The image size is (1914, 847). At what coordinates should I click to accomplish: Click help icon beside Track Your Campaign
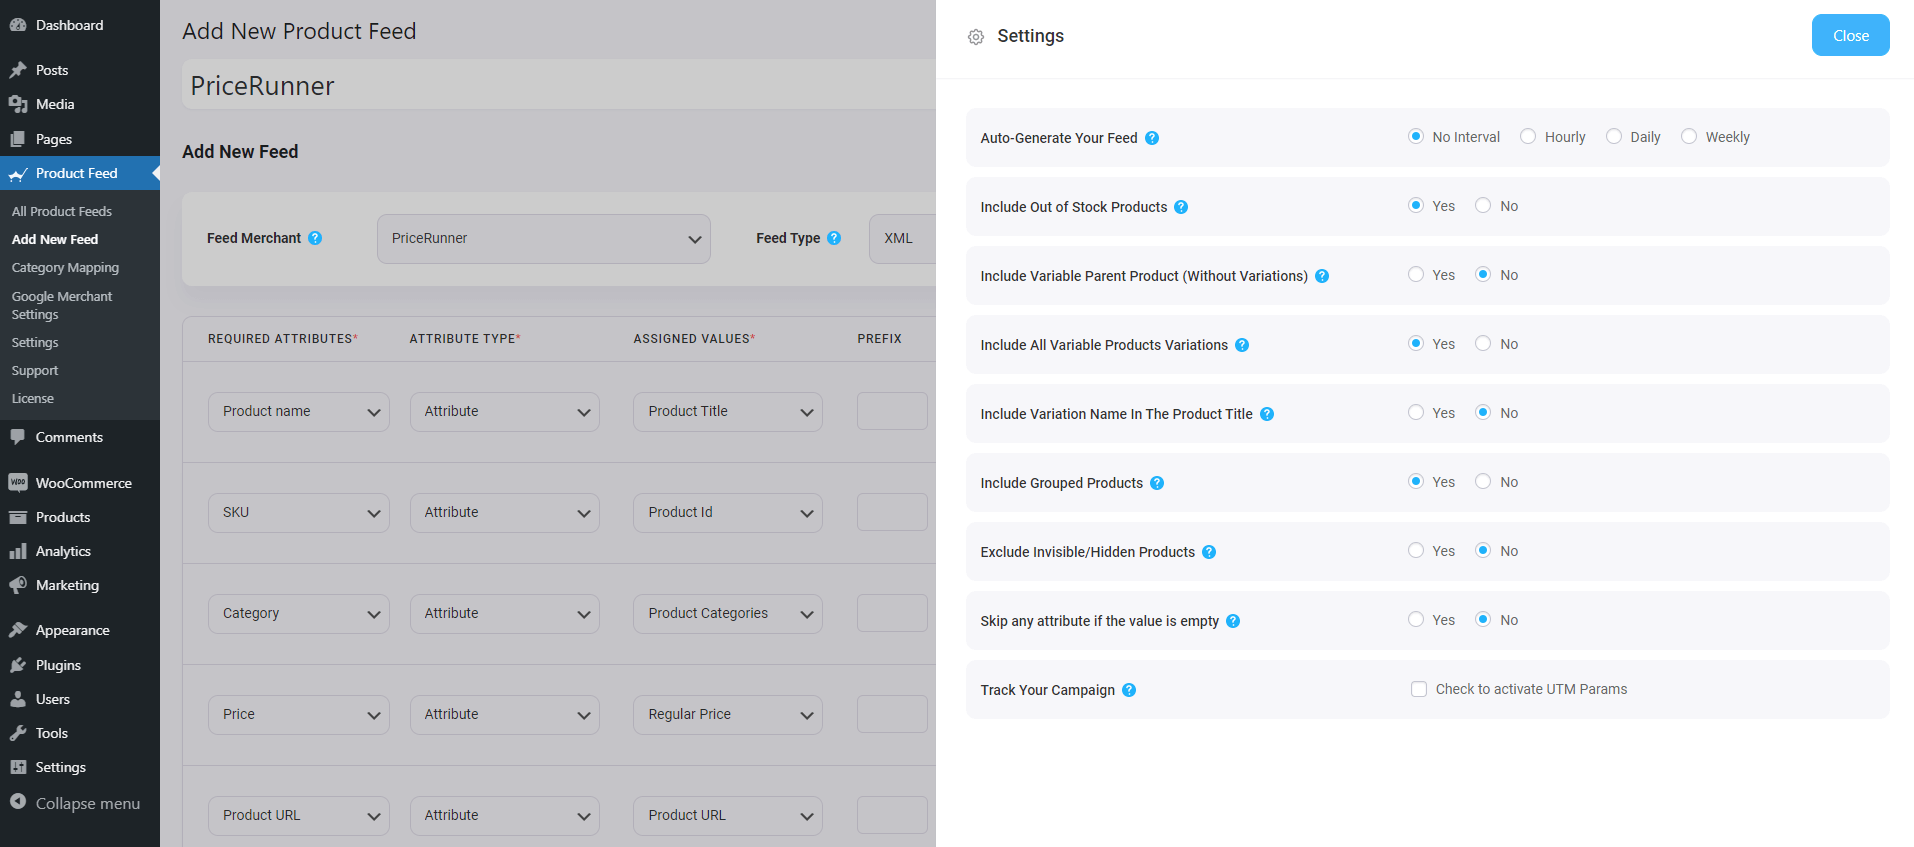pyautogui.click(x=1129, y=690)
